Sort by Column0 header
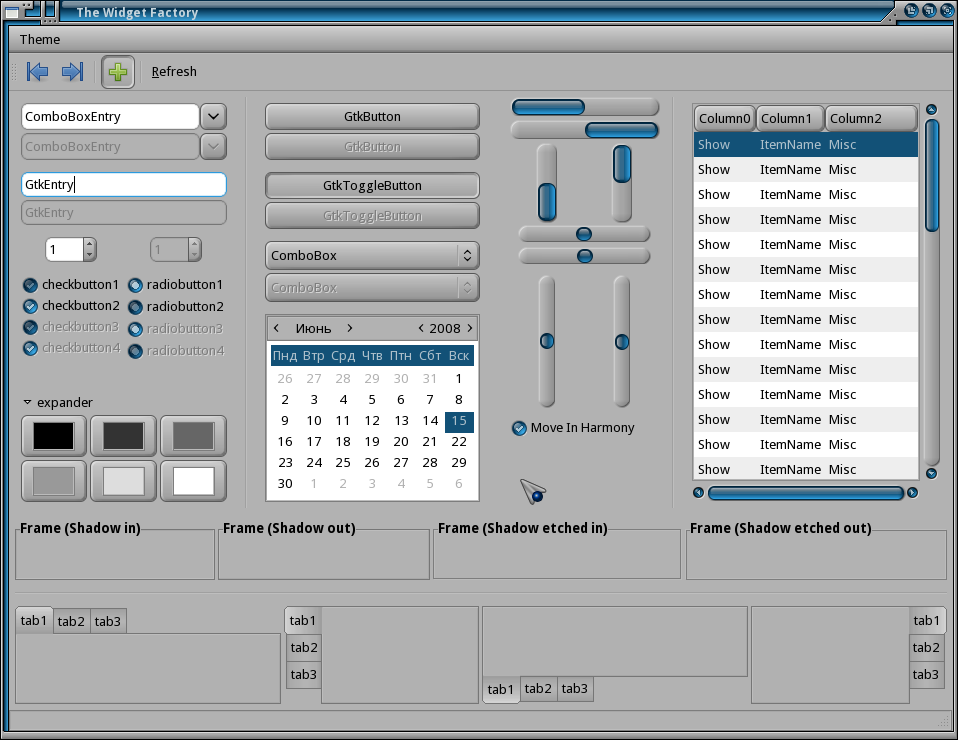This screenshot has height=740, width=958. coord(725,119)
